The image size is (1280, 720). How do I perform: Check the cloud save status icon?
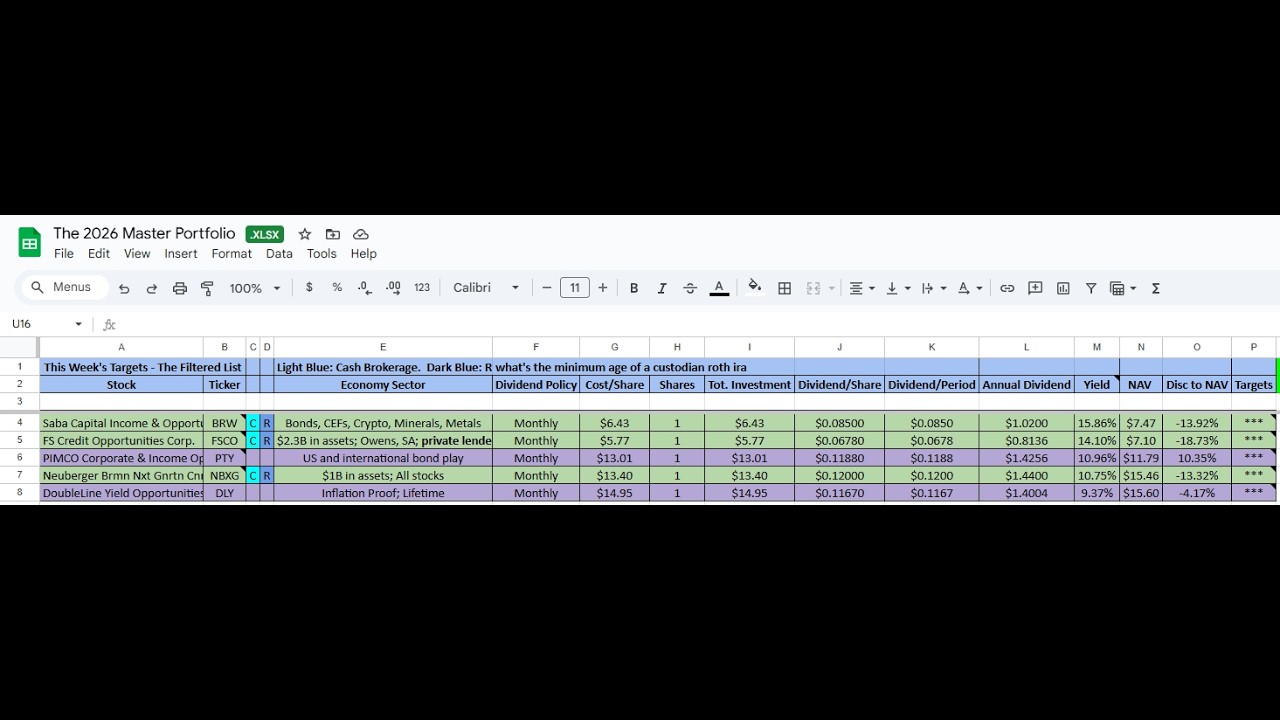click(361, 234)
